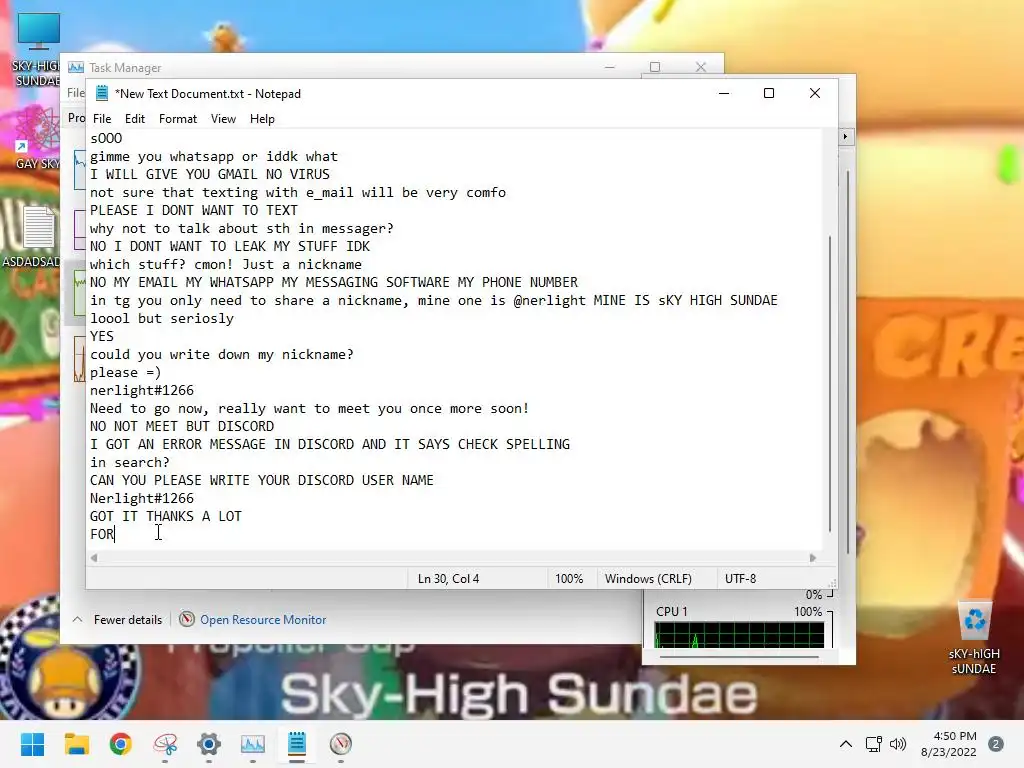Click the line 'YES' in Notepad
1024x768 pixels.
click(x=102, y=336)
